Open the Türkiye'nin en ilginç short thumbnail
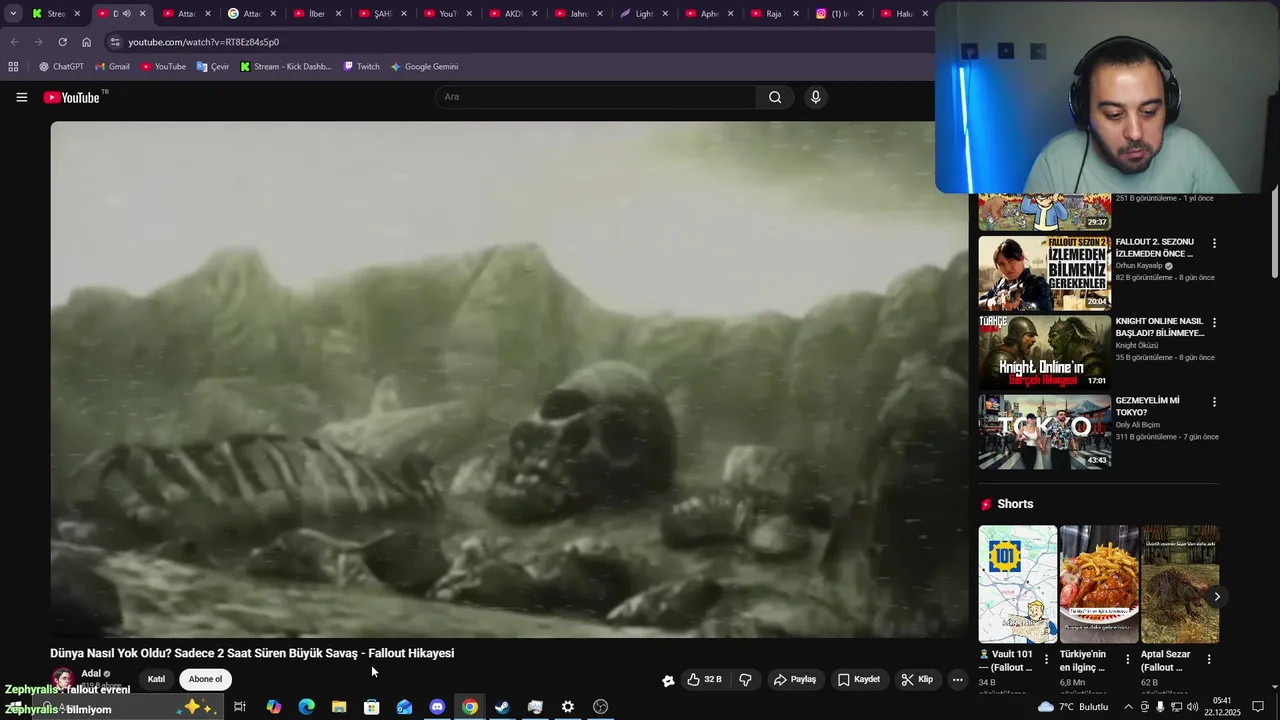Viewport: 1280px width, 720px height. click(1099, 584)
